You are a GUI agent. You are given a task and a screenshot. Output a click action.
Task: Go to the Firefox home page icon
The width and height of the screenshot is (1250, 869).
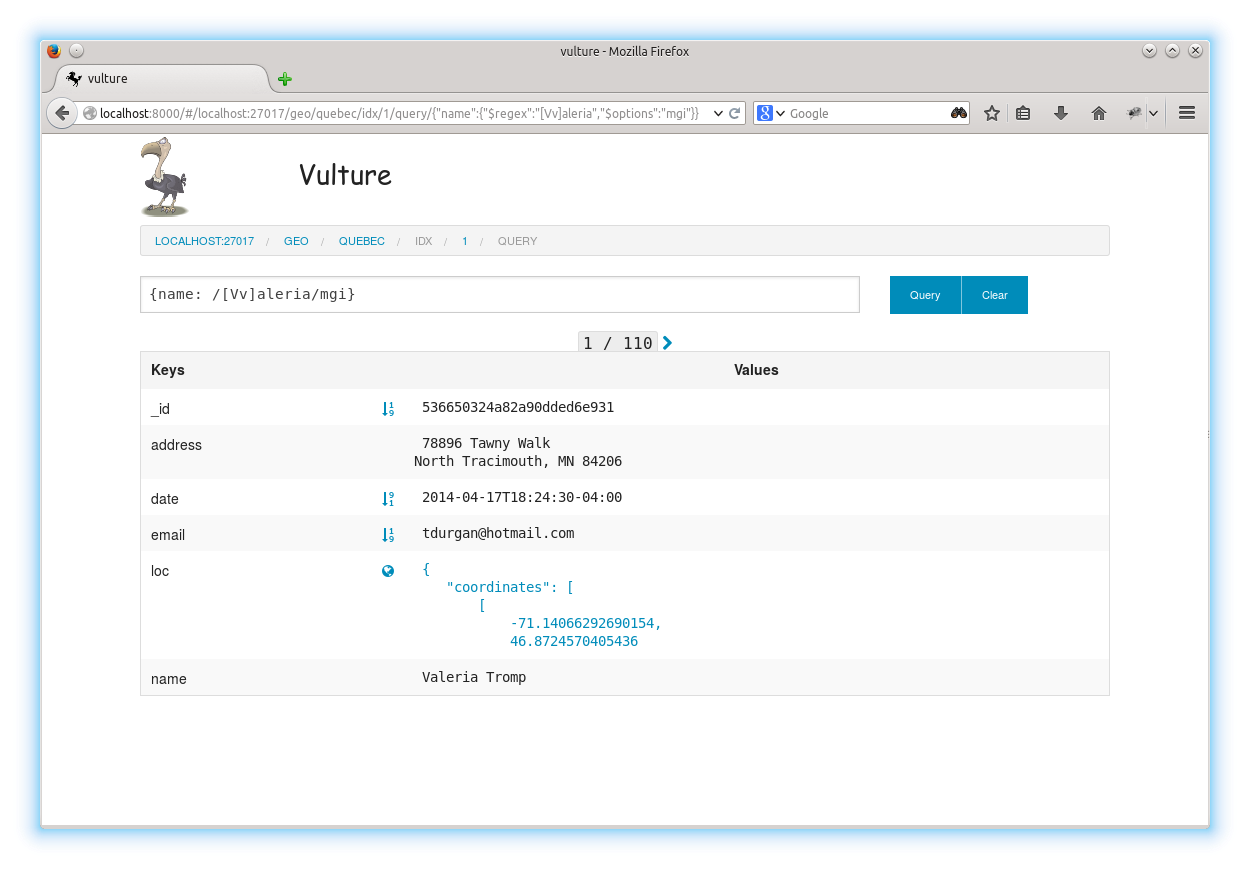[1099, 113]
